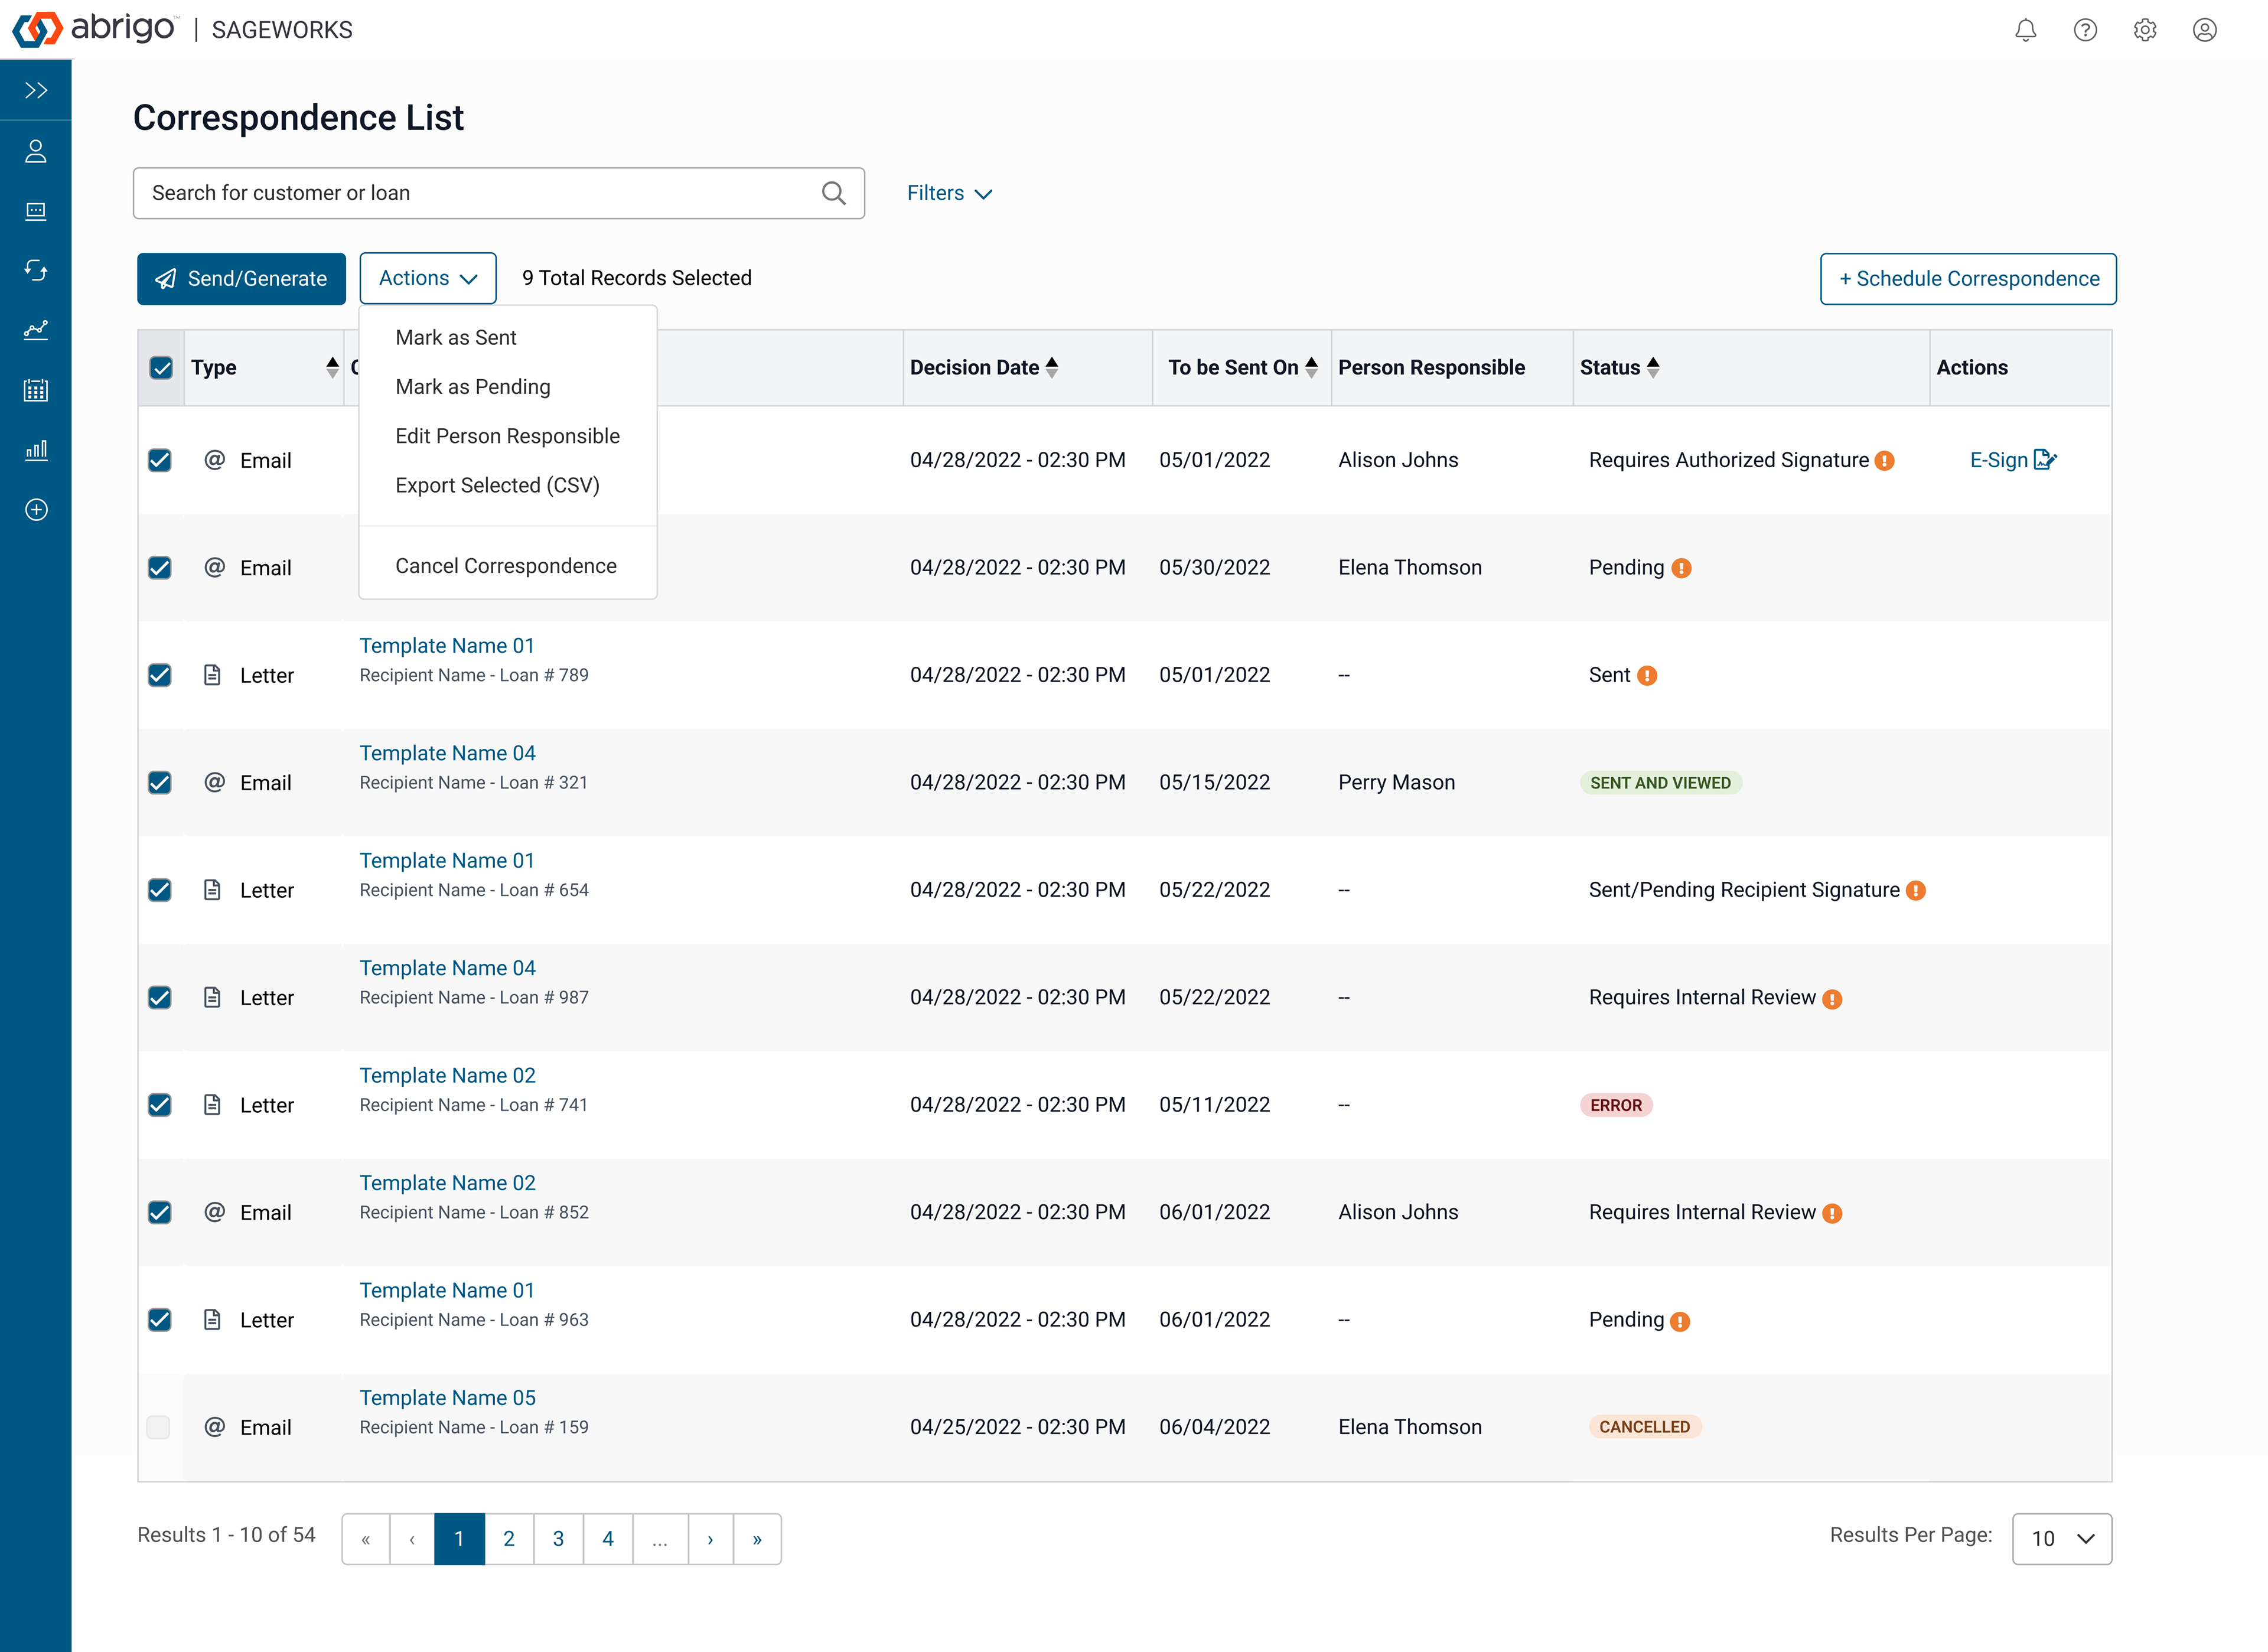
Task: Click the search magnifier icon
Action: point(833,193)
